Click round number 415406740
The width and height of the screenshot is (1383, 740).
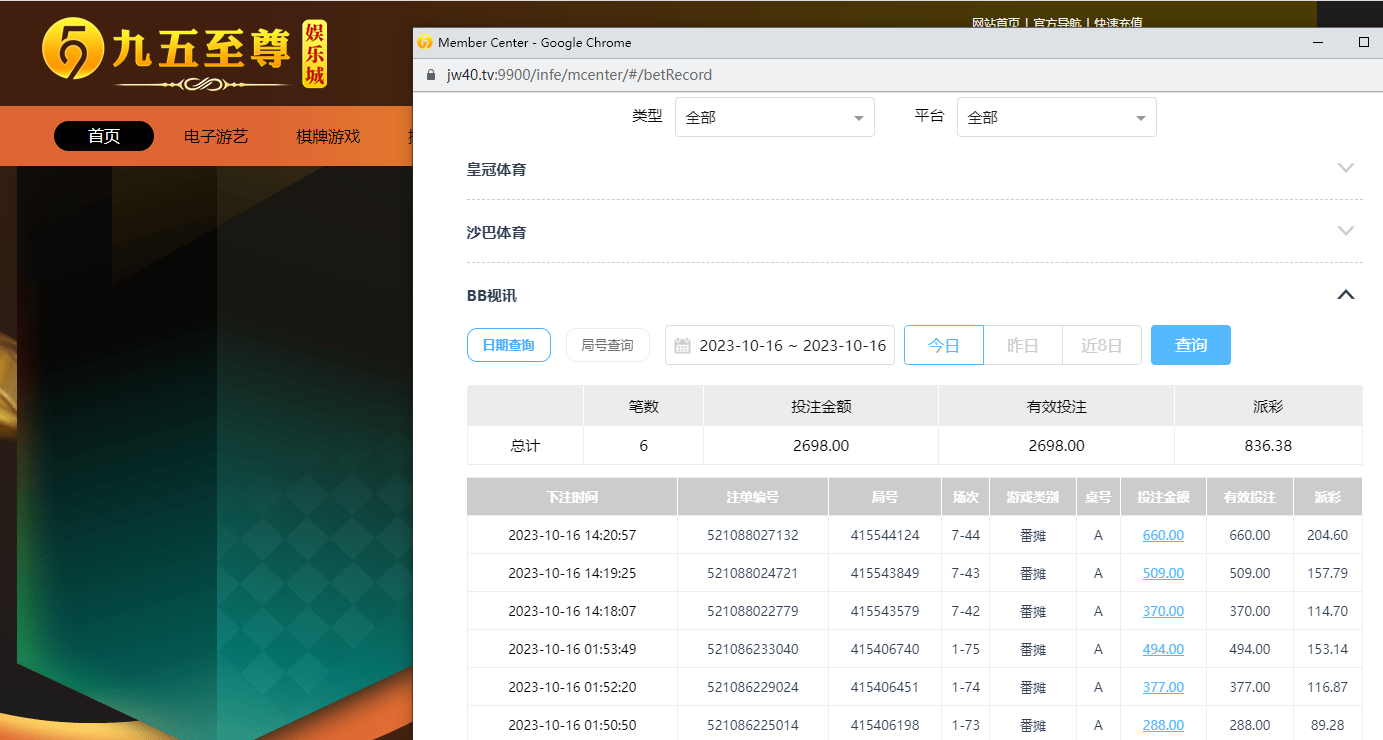click(x=885, y=649)
